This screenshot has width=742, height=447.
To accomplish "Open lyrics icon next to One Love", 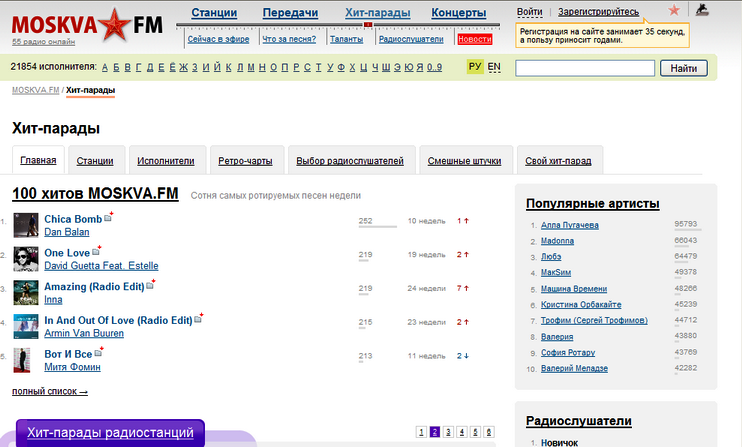I will (96, 252).
